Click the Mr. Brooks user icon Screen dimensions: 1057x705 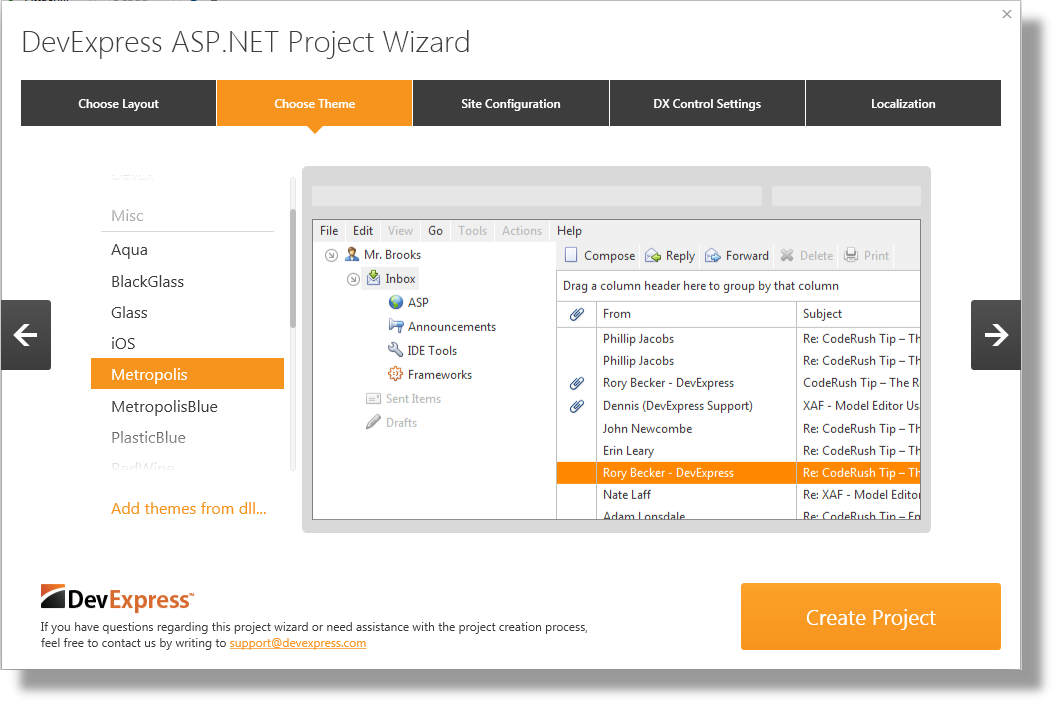tap(352, 254)
